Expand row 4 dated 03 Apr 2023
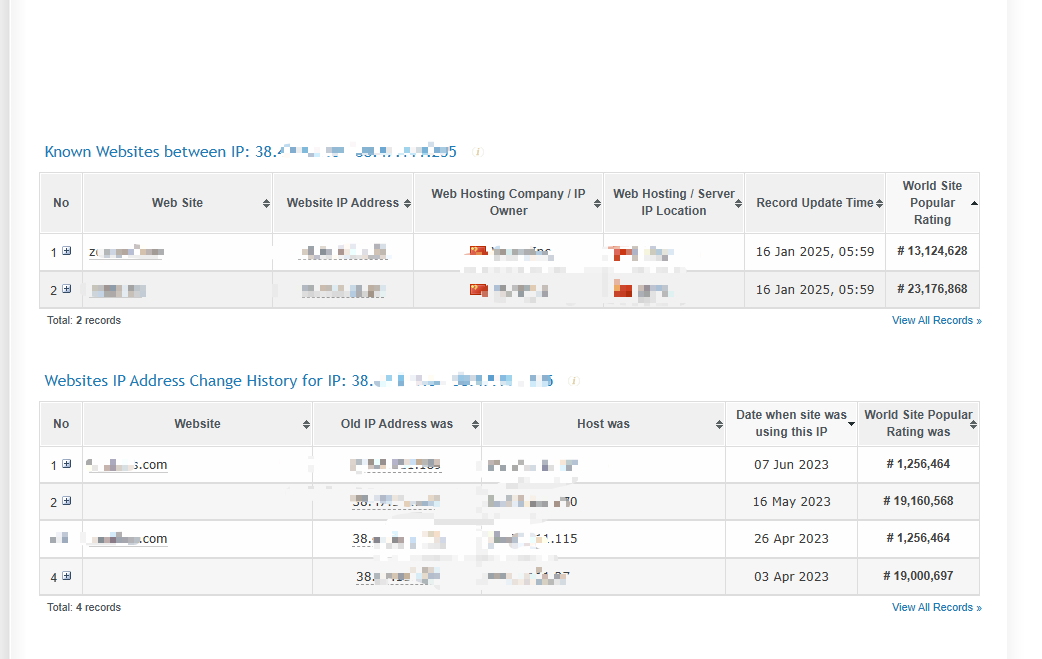Viewport: 1042px width, 659px height. [x=67, y=576]
